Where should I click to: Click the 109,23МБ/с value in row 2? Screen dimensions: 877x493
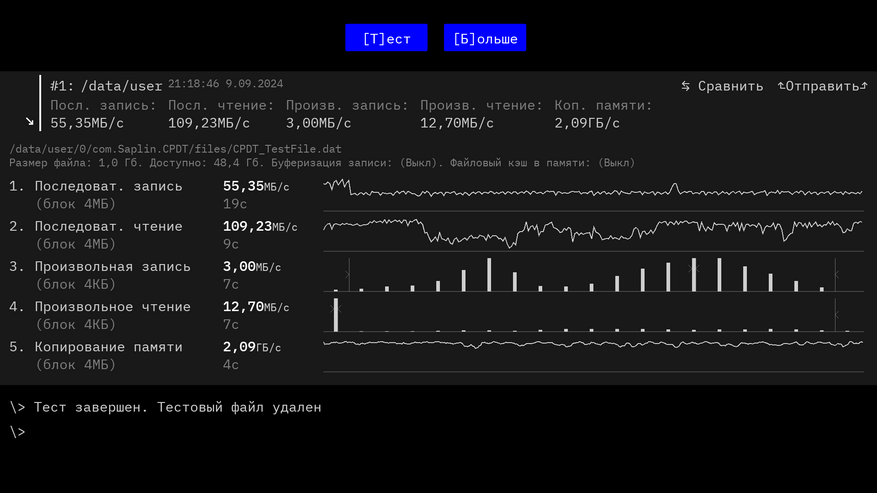260,227
